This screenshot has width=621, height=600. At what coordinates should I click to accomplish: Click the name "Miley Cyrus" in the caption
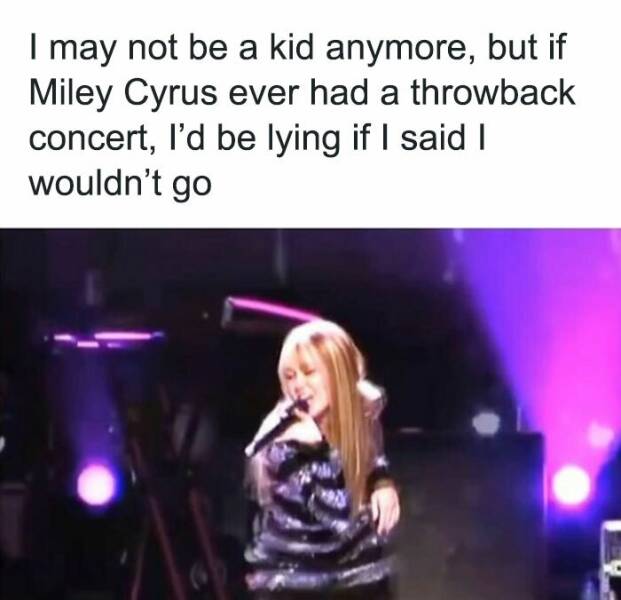[123, 95]
